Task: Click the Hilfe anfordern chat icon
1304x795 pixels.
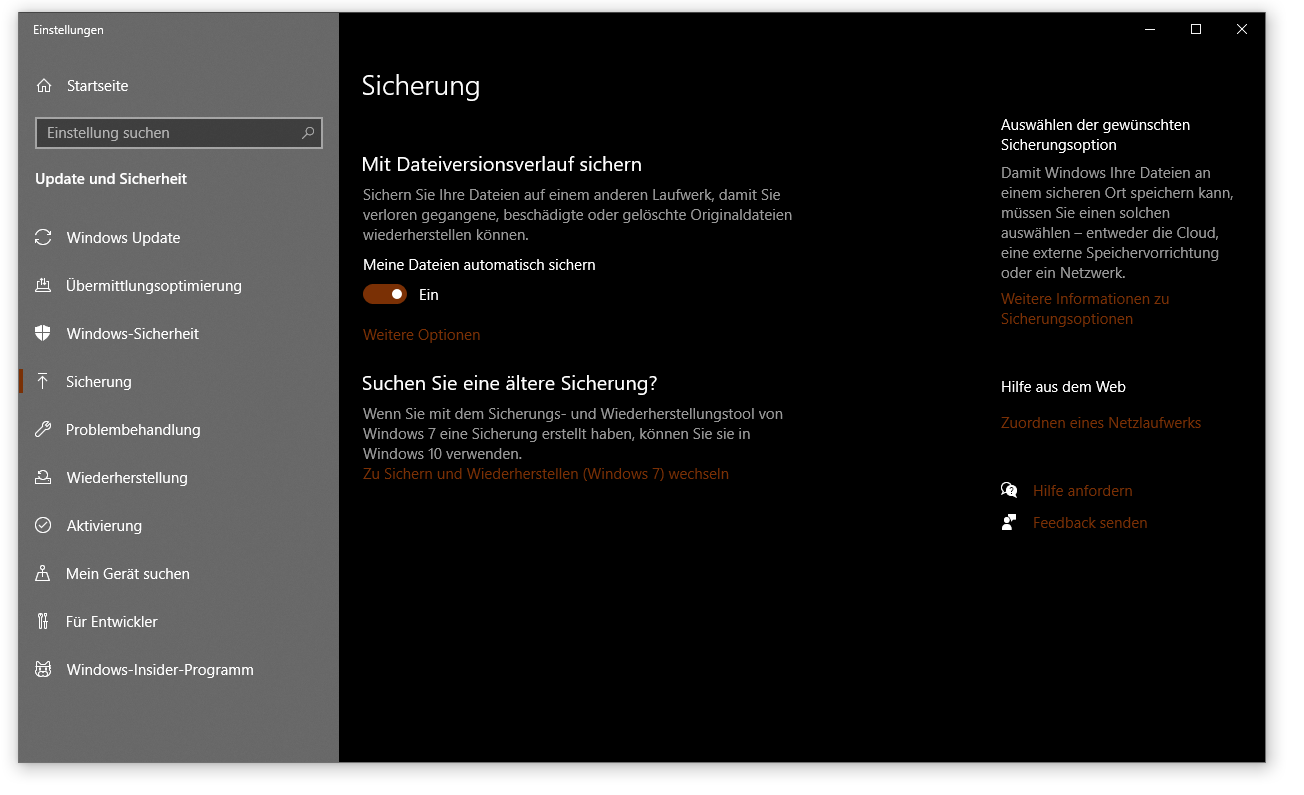Action: (x=1009, y=490)
